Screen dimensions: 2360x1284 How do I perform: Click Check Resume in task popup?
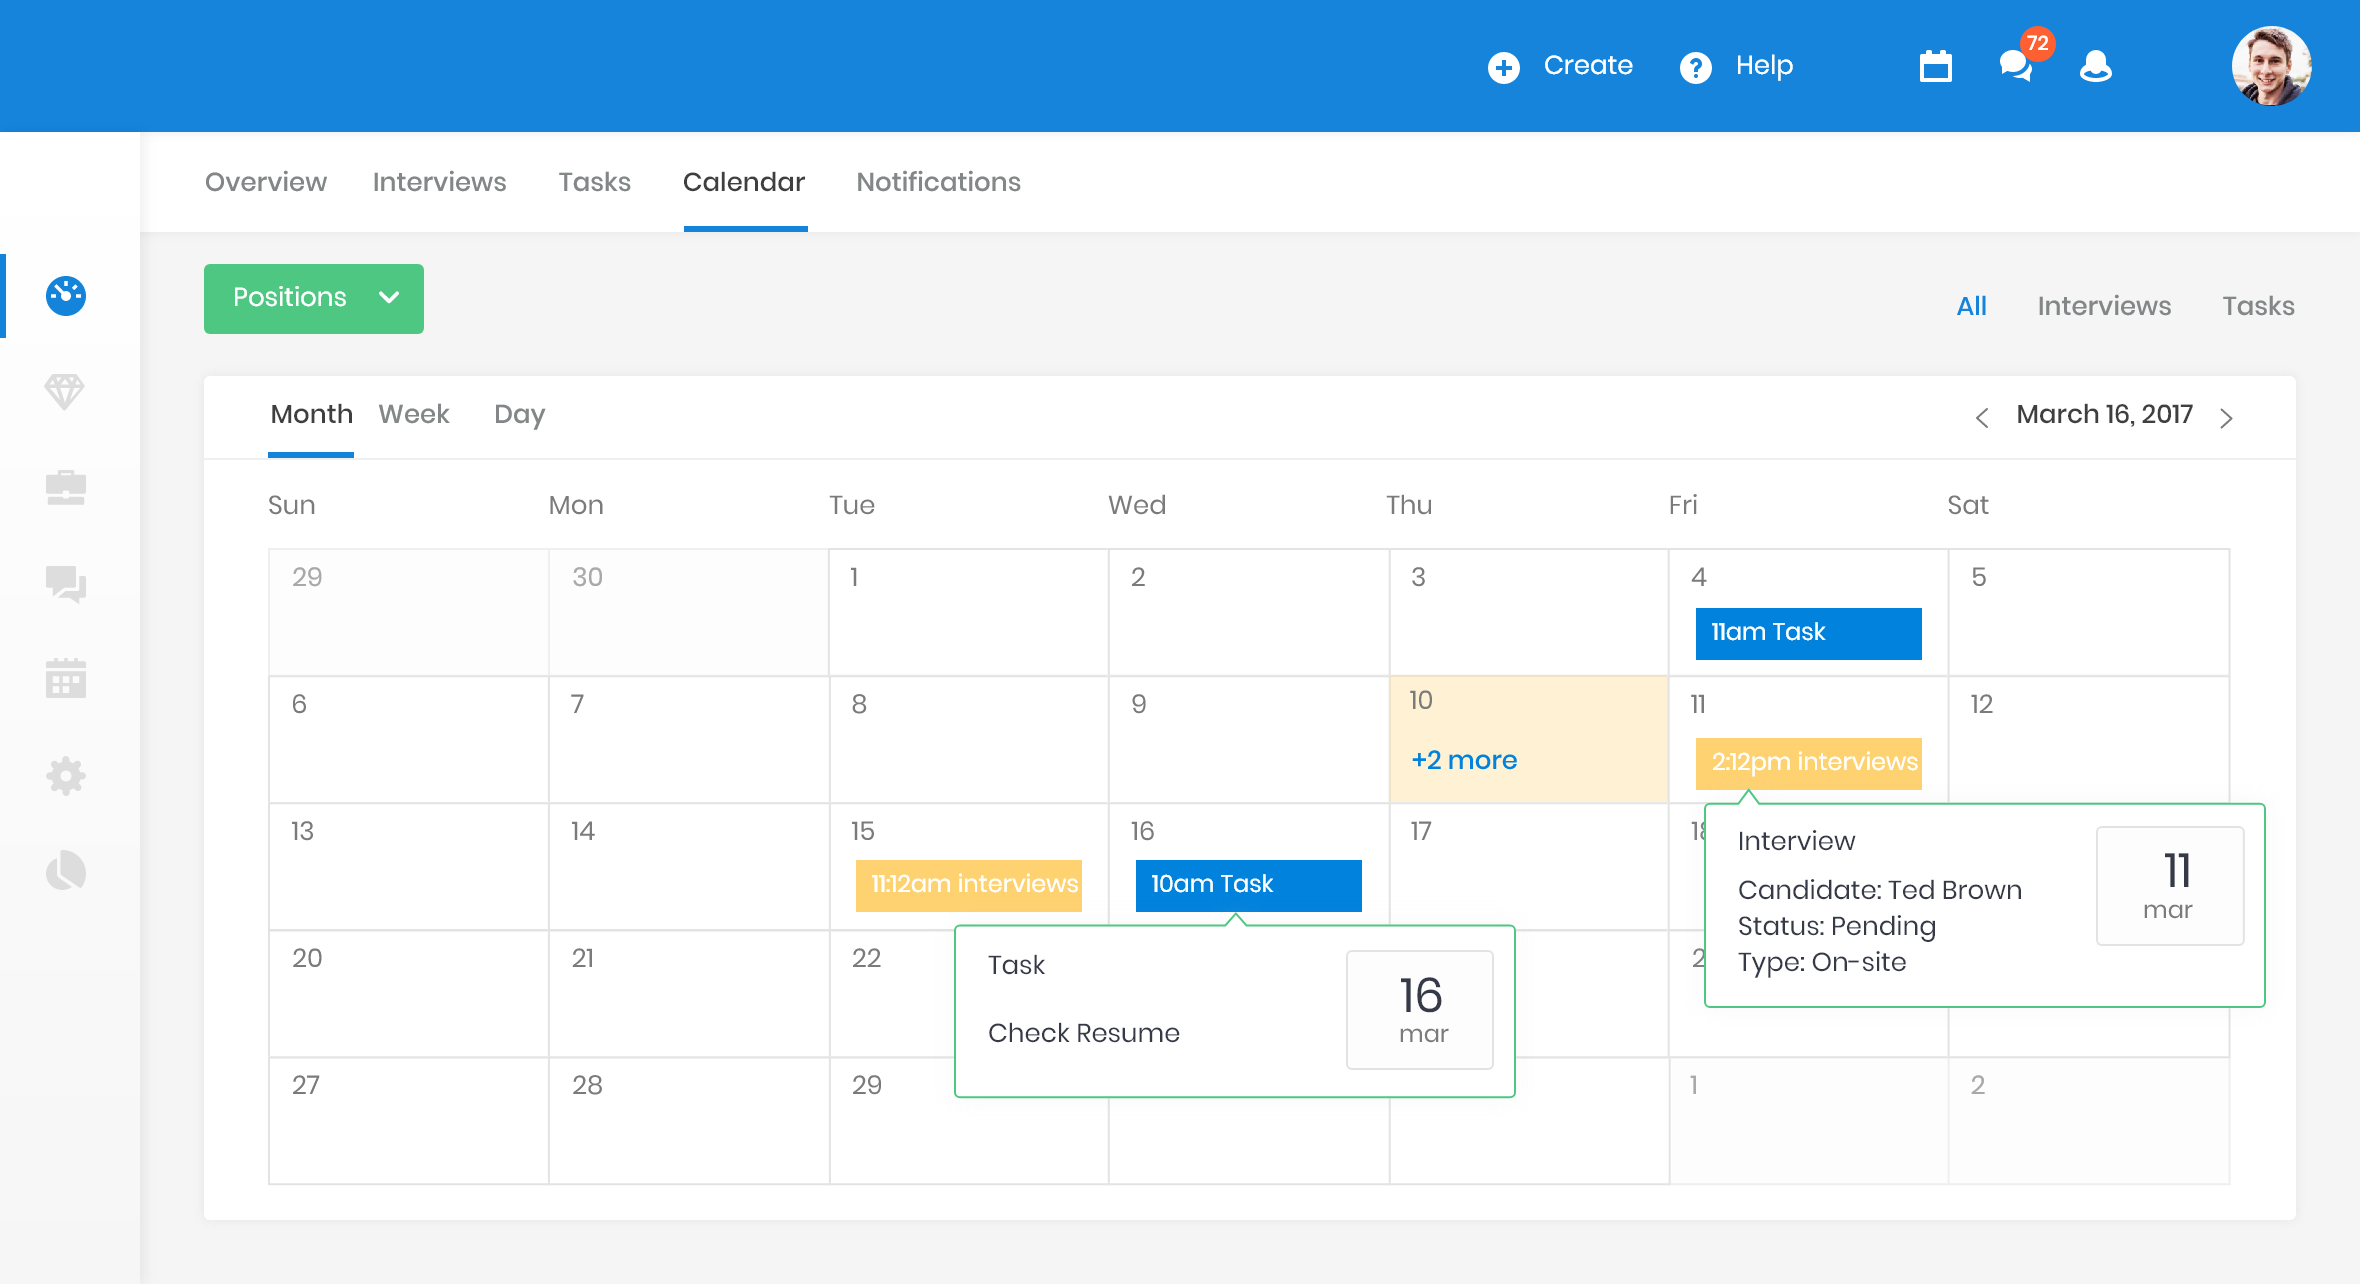coord(1084,1033)
